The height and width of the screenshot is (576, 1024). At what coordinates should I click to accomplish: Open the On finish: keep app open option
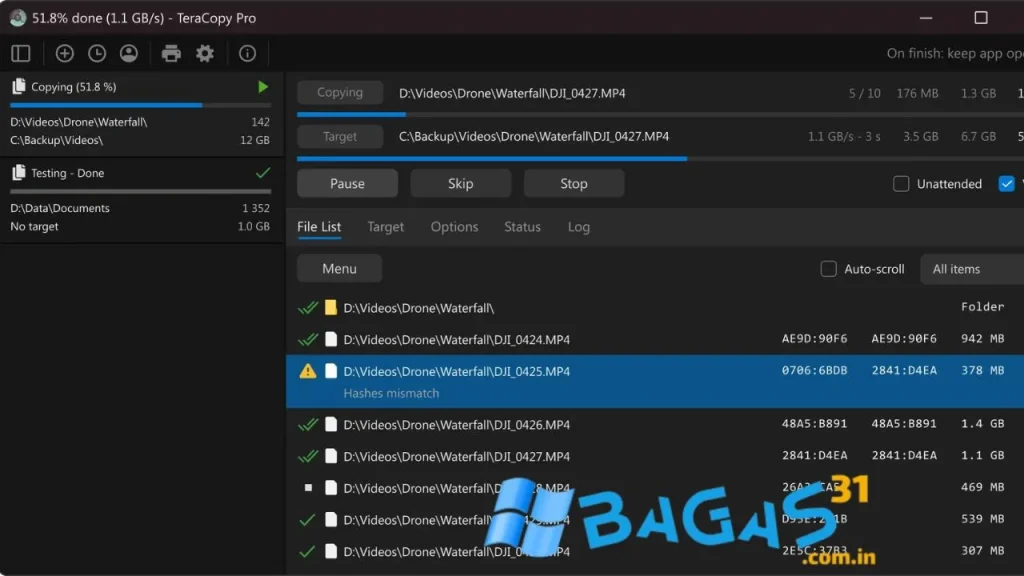[955, 54]
